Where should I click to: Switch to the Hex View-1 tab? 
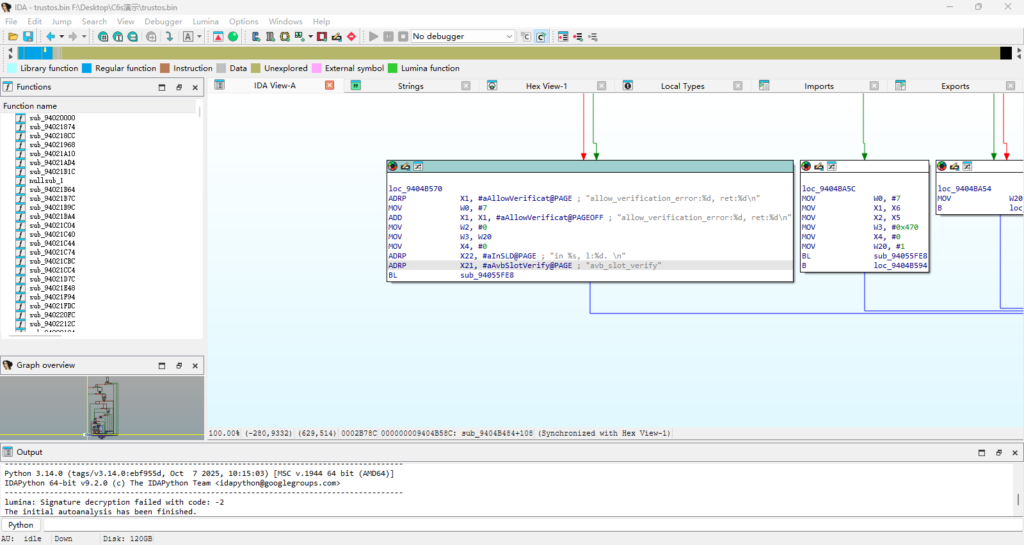coord(546,86)
